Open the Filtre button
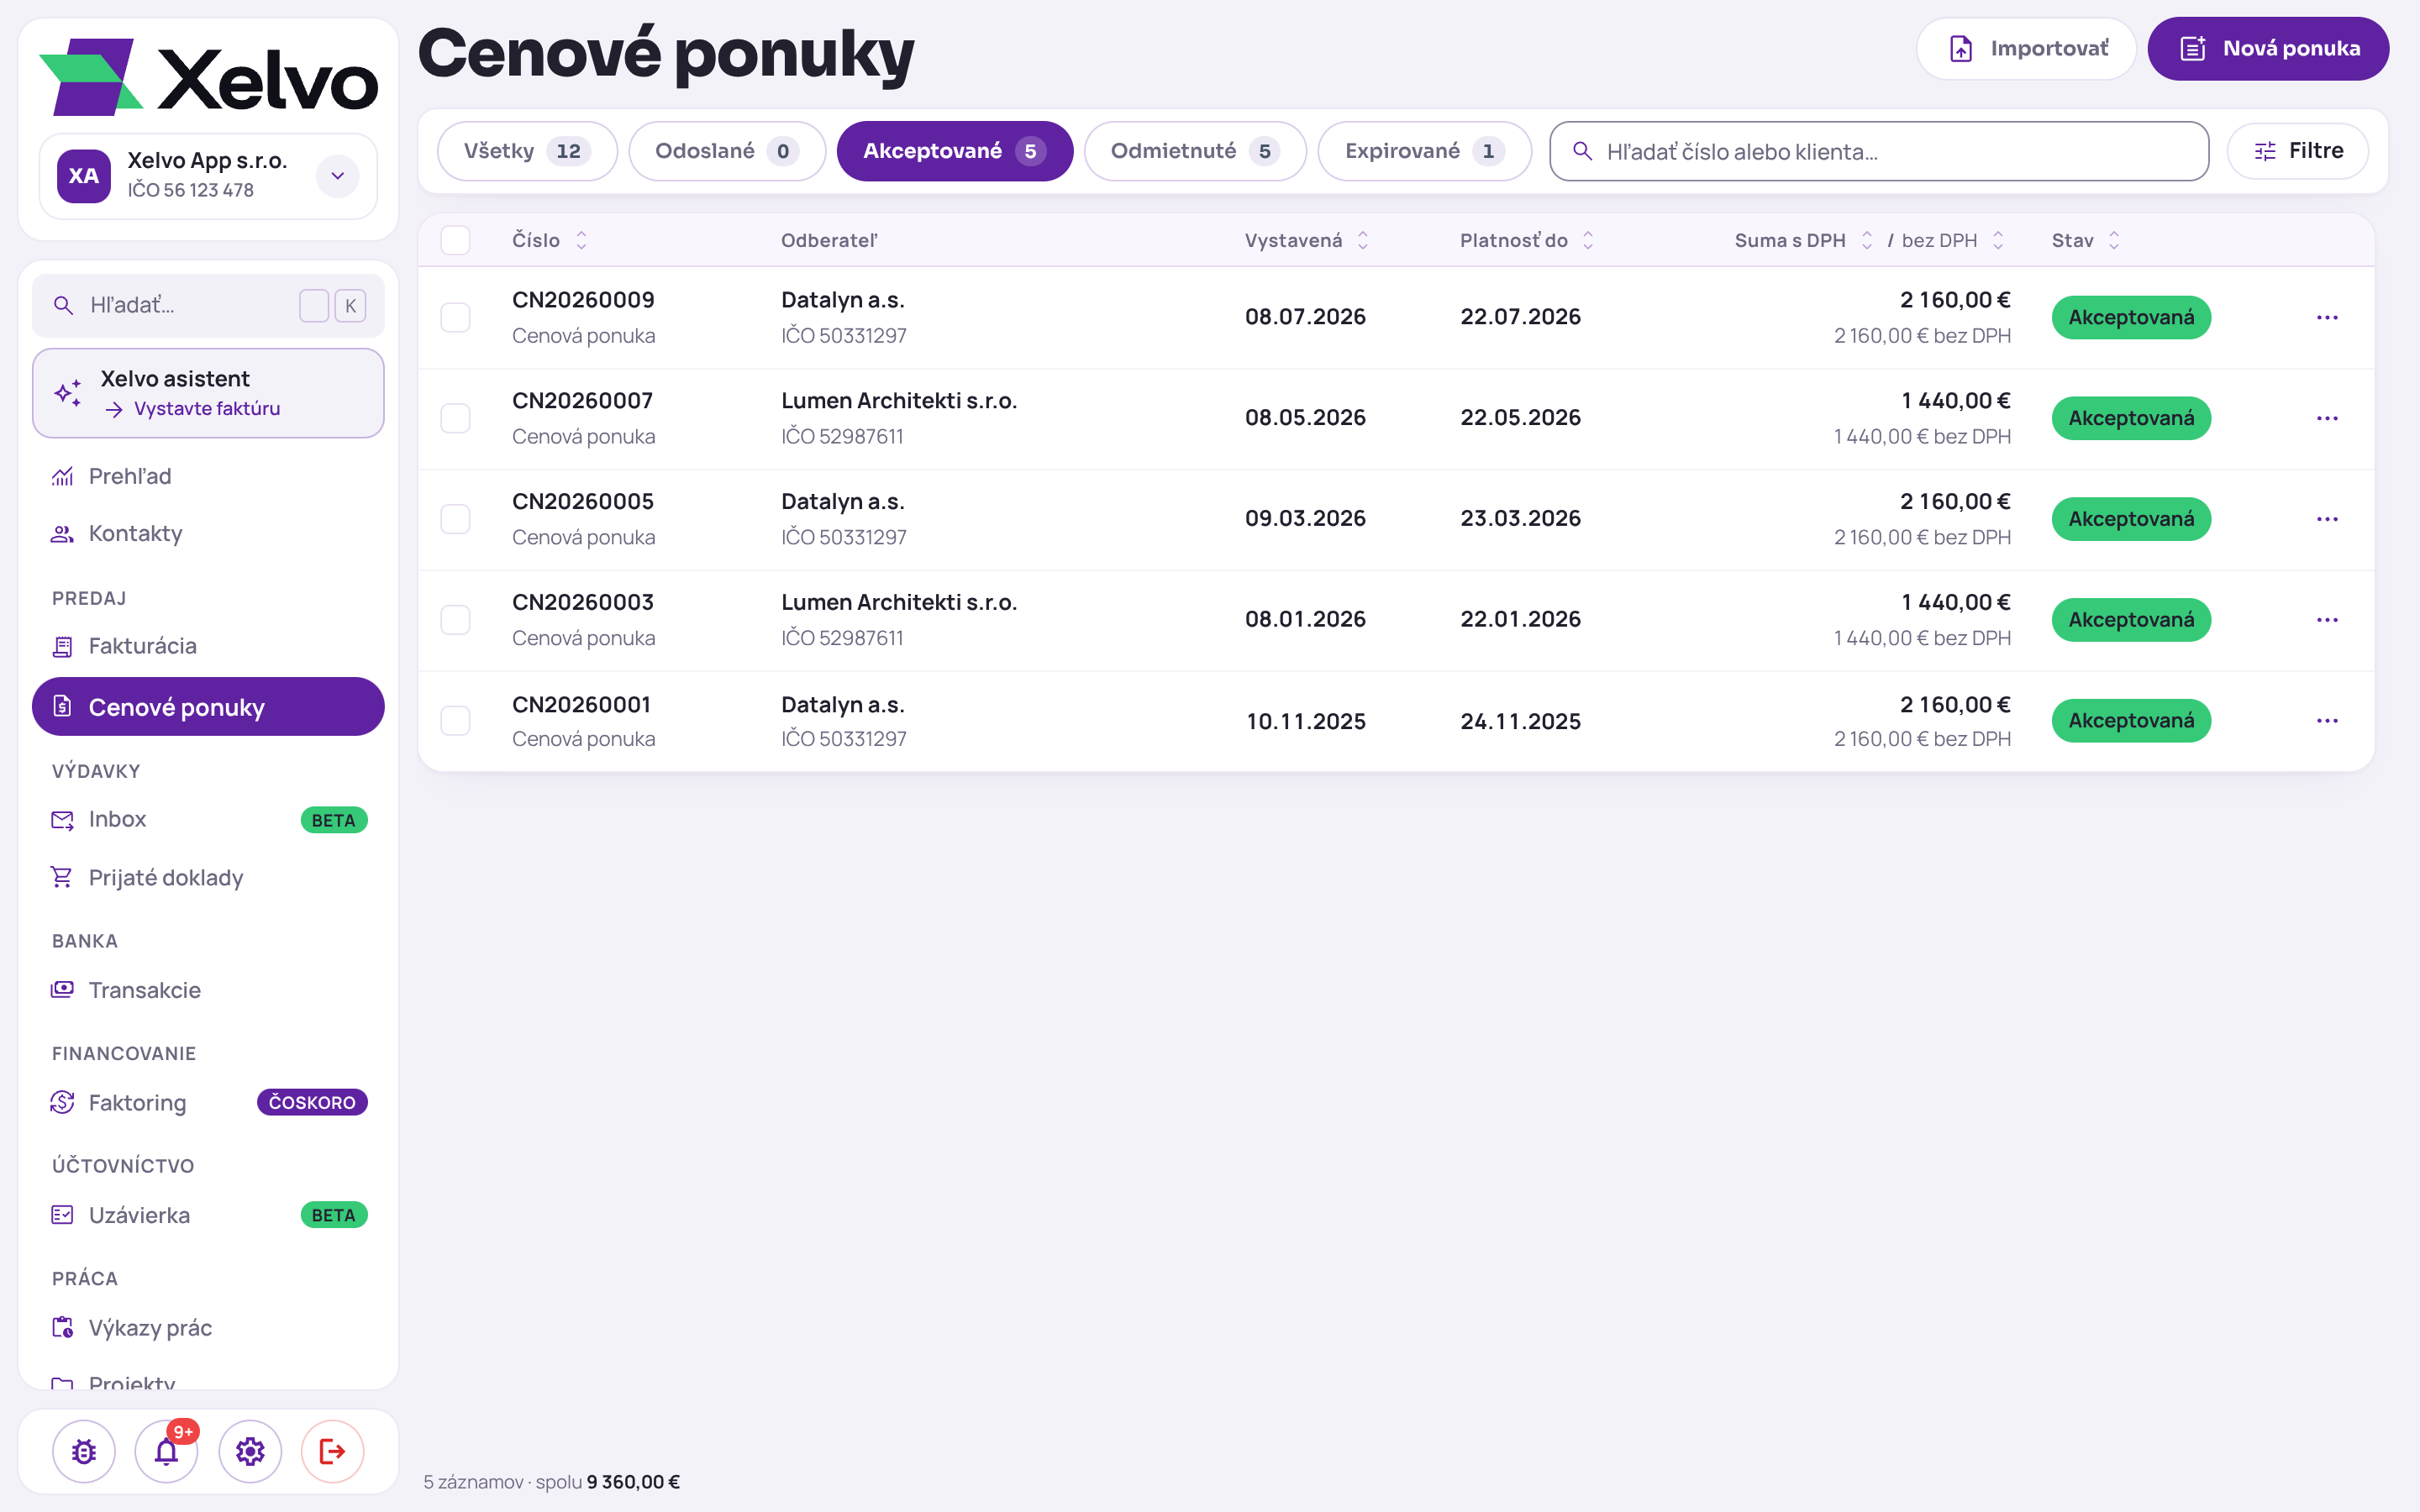 pos(2298,151)
